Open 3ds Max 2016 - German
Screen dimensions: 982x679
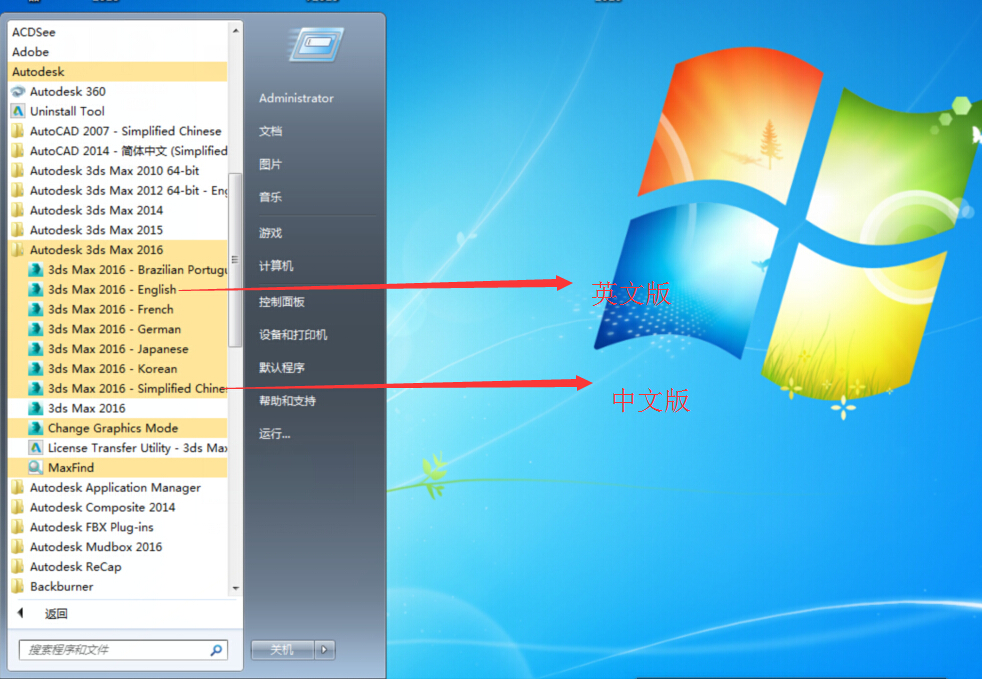[x=112, y=328]
